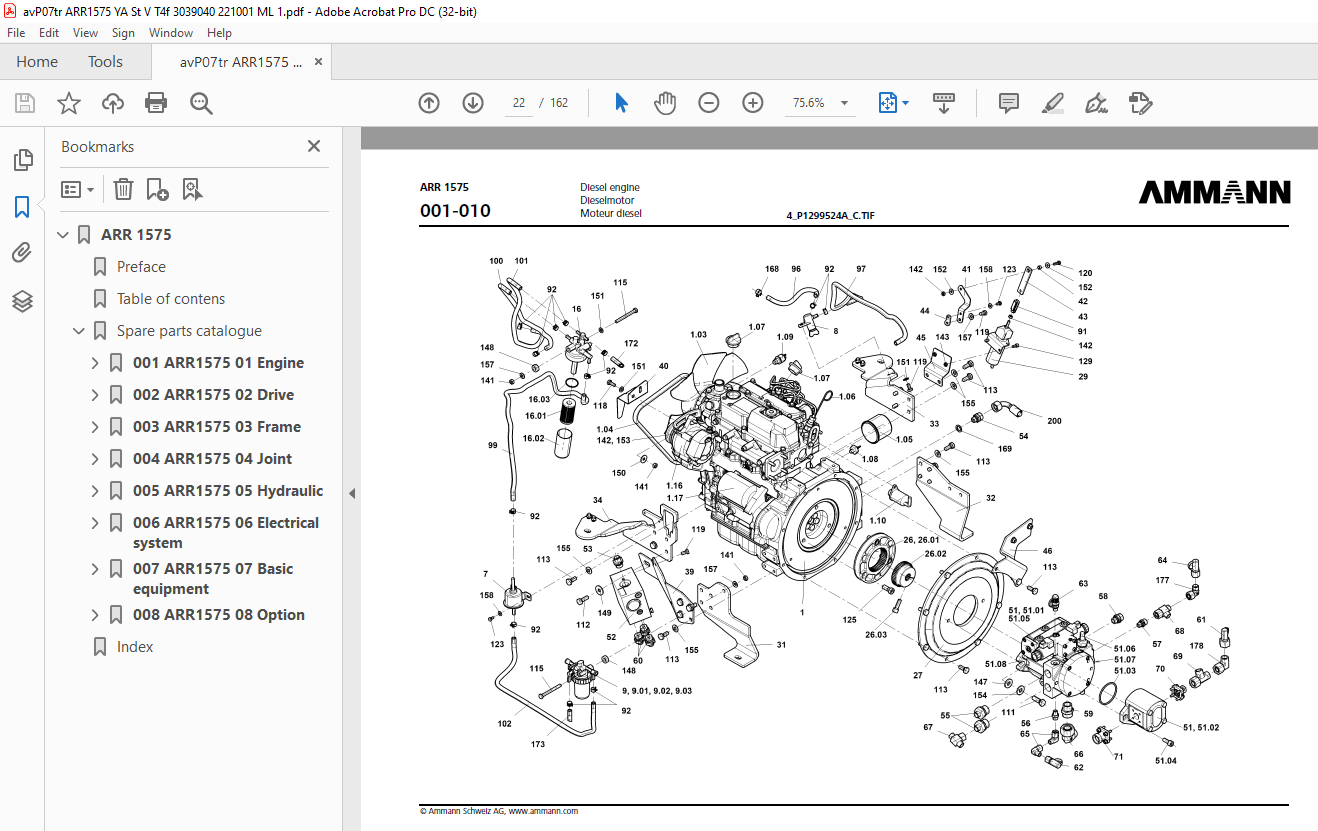Open the Sign menu
This screenshot has width=1318, height=831.
tap(123, 33)
